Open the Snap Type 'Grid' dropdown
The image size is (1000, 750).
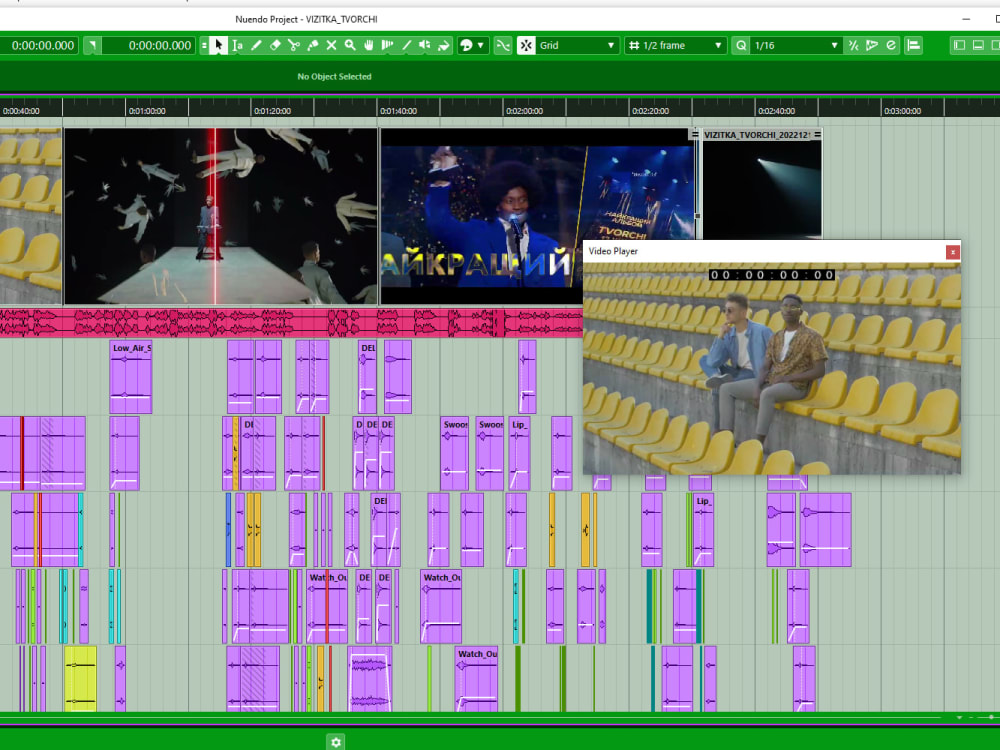click(577, 45)
